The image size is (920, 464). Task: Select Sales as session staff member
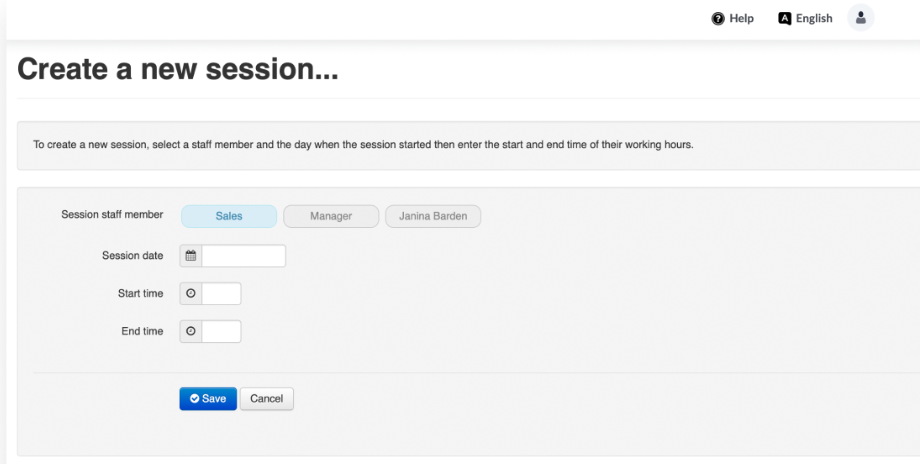(x=228, y=216)
